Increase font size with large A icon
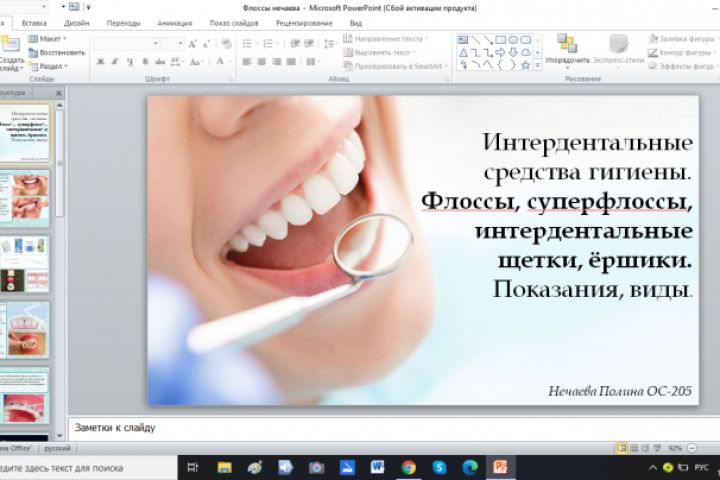The width and height of the screenshot is (720, 480). pos(192,44)
